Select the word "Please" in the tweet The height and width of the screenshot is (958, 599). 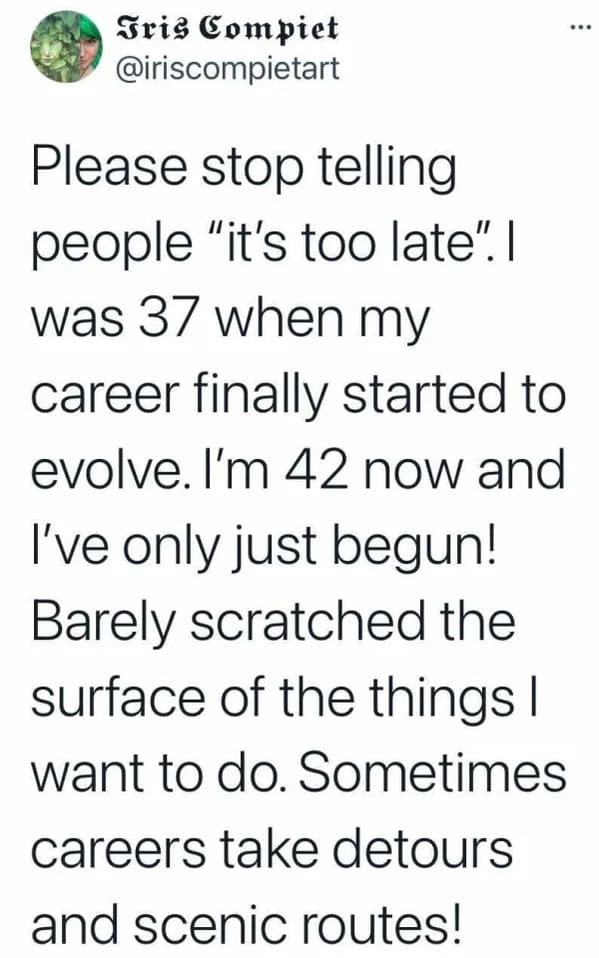(x=109, y=169)
